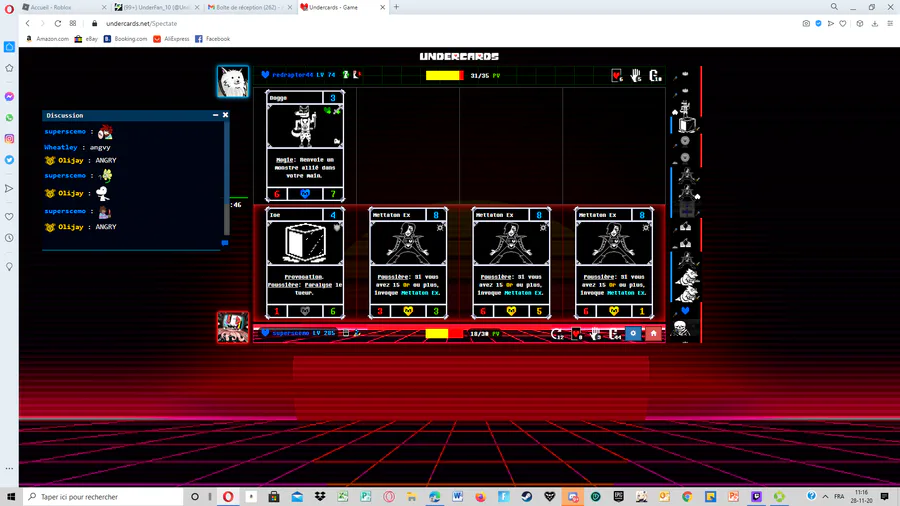The height and width of the screenshot is (506, 900).
Task: Click the Mettaton EX card with 1 health
Action: (614, 263)
